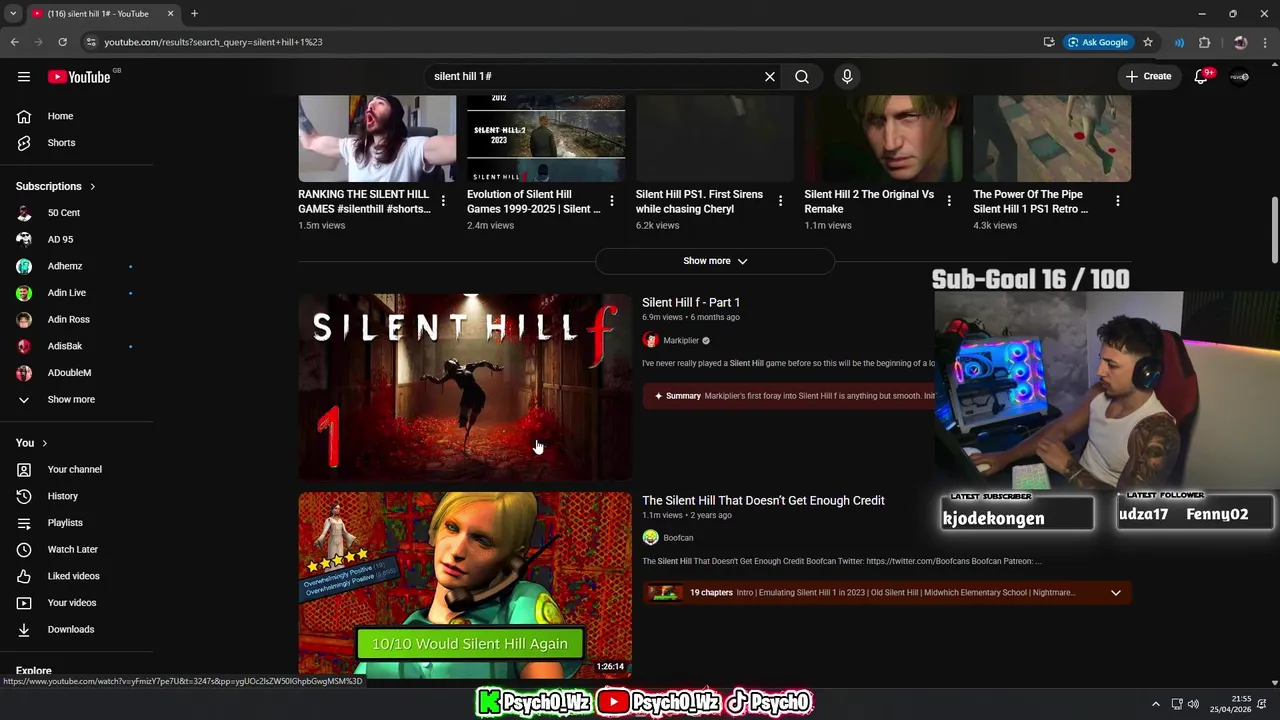Start voice search with the microphone

pos(847,76)
